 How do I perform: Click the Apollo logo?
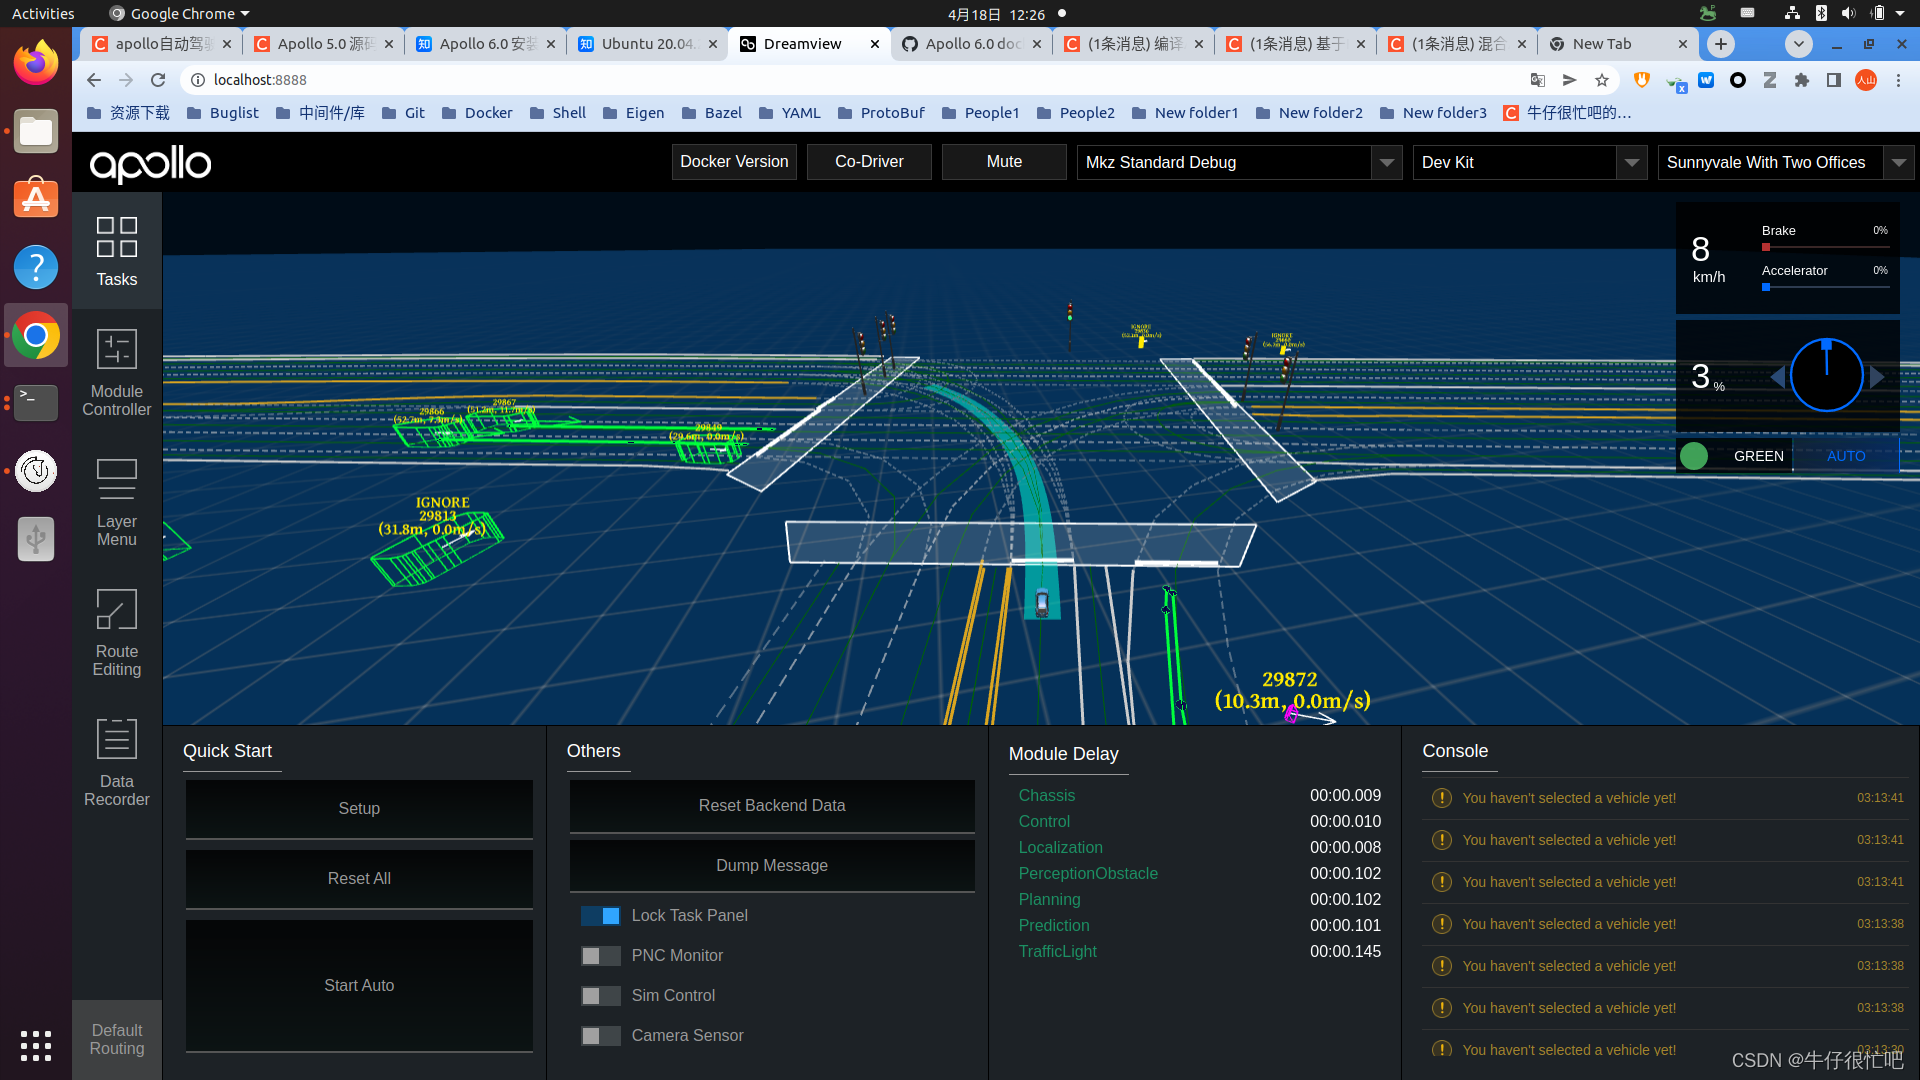click(150, 163)
